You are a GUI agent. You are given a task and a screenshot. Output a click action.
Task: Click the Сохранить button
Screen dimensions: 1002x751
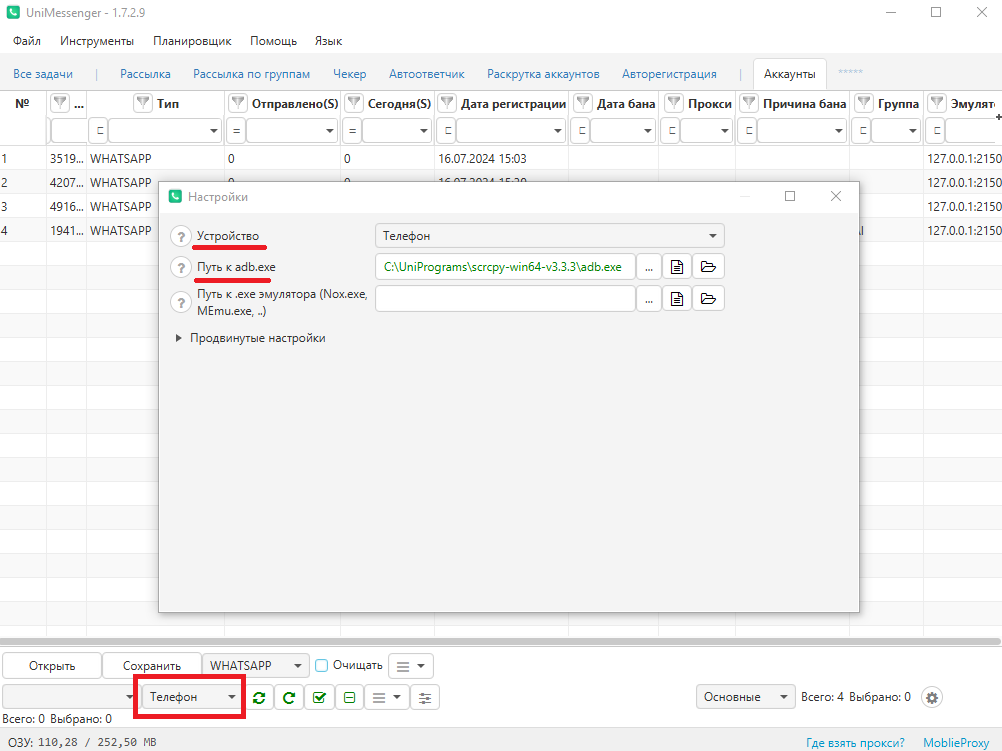click(x=152, y=665)
